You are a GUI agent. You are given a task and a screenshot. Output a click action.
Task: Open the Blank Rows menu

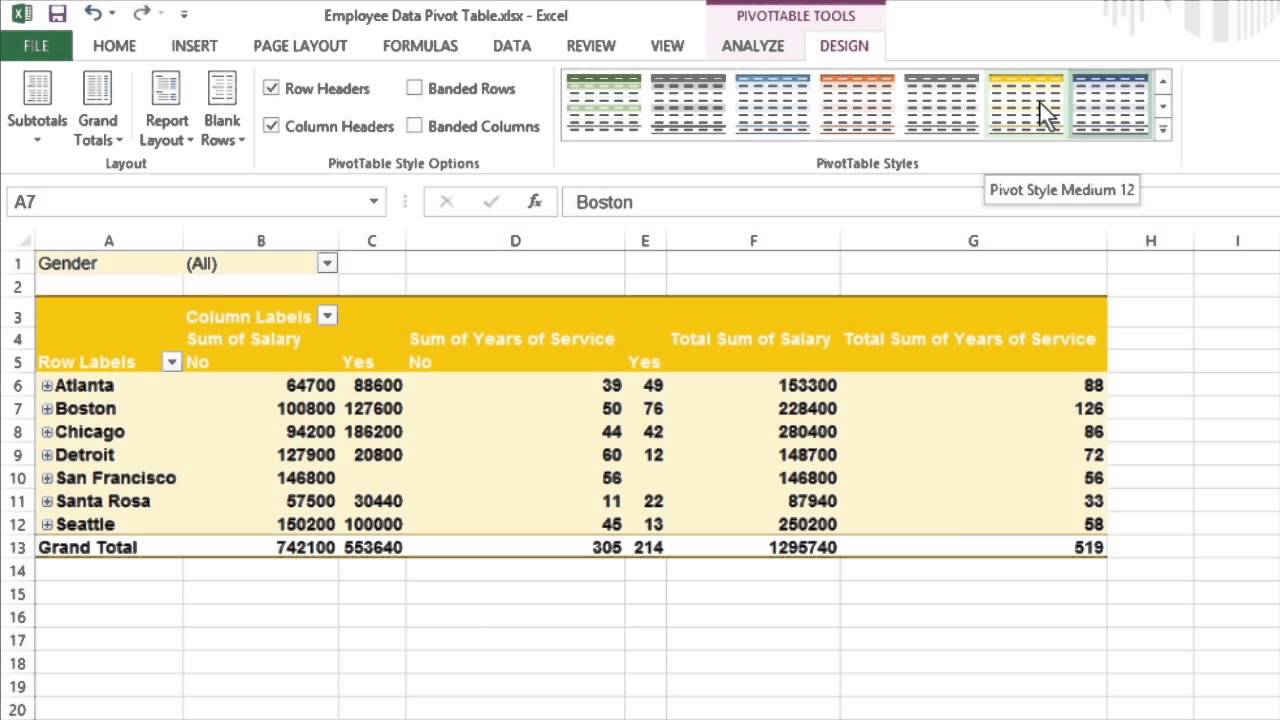pos(222,110)
